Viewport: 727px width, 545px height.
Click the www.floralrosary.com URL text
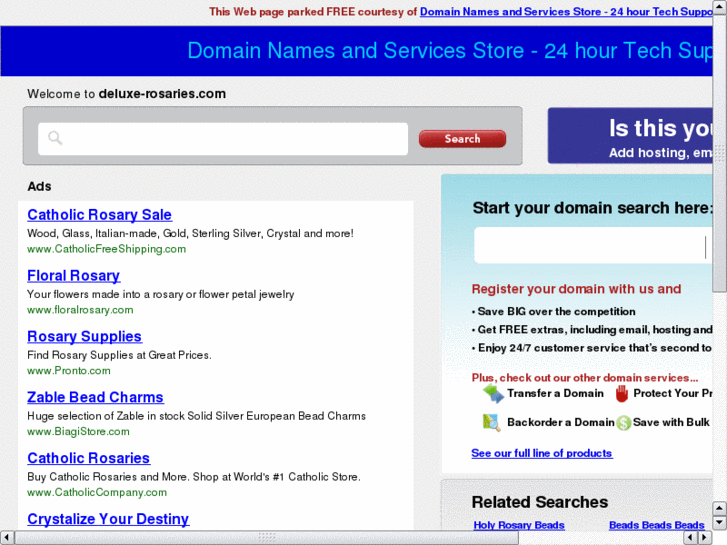(x=80, y=310)
